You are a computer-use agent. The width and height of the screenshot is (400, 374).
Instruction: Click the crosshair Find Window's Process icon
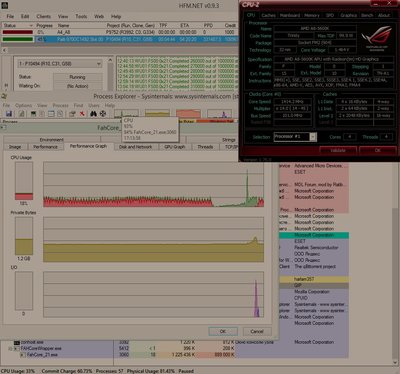pyautogui.click(x=103, y=114)
